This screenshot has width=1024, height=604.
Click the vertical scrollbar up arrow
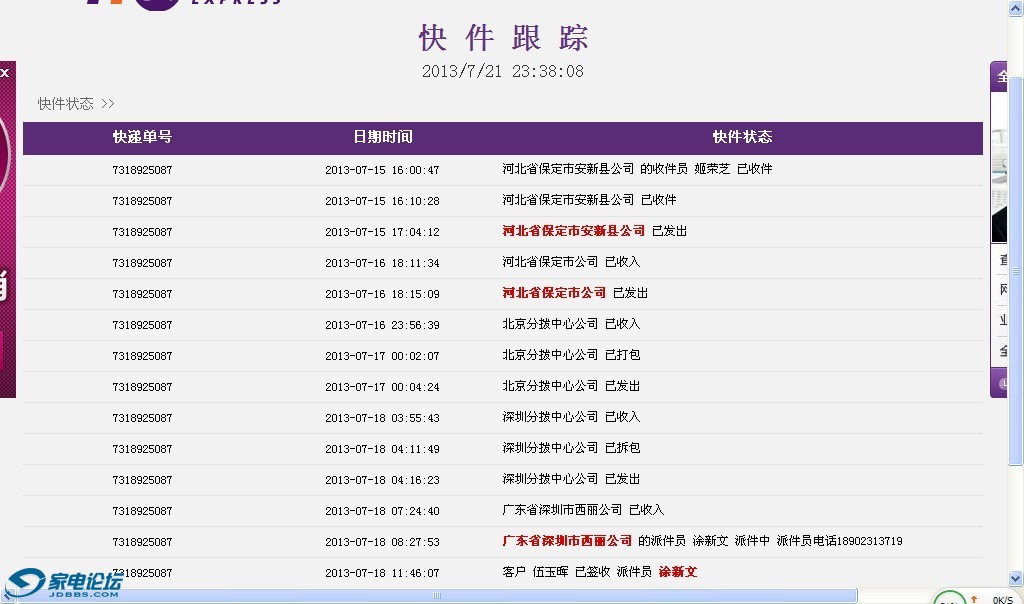[x=1015, y=7]
